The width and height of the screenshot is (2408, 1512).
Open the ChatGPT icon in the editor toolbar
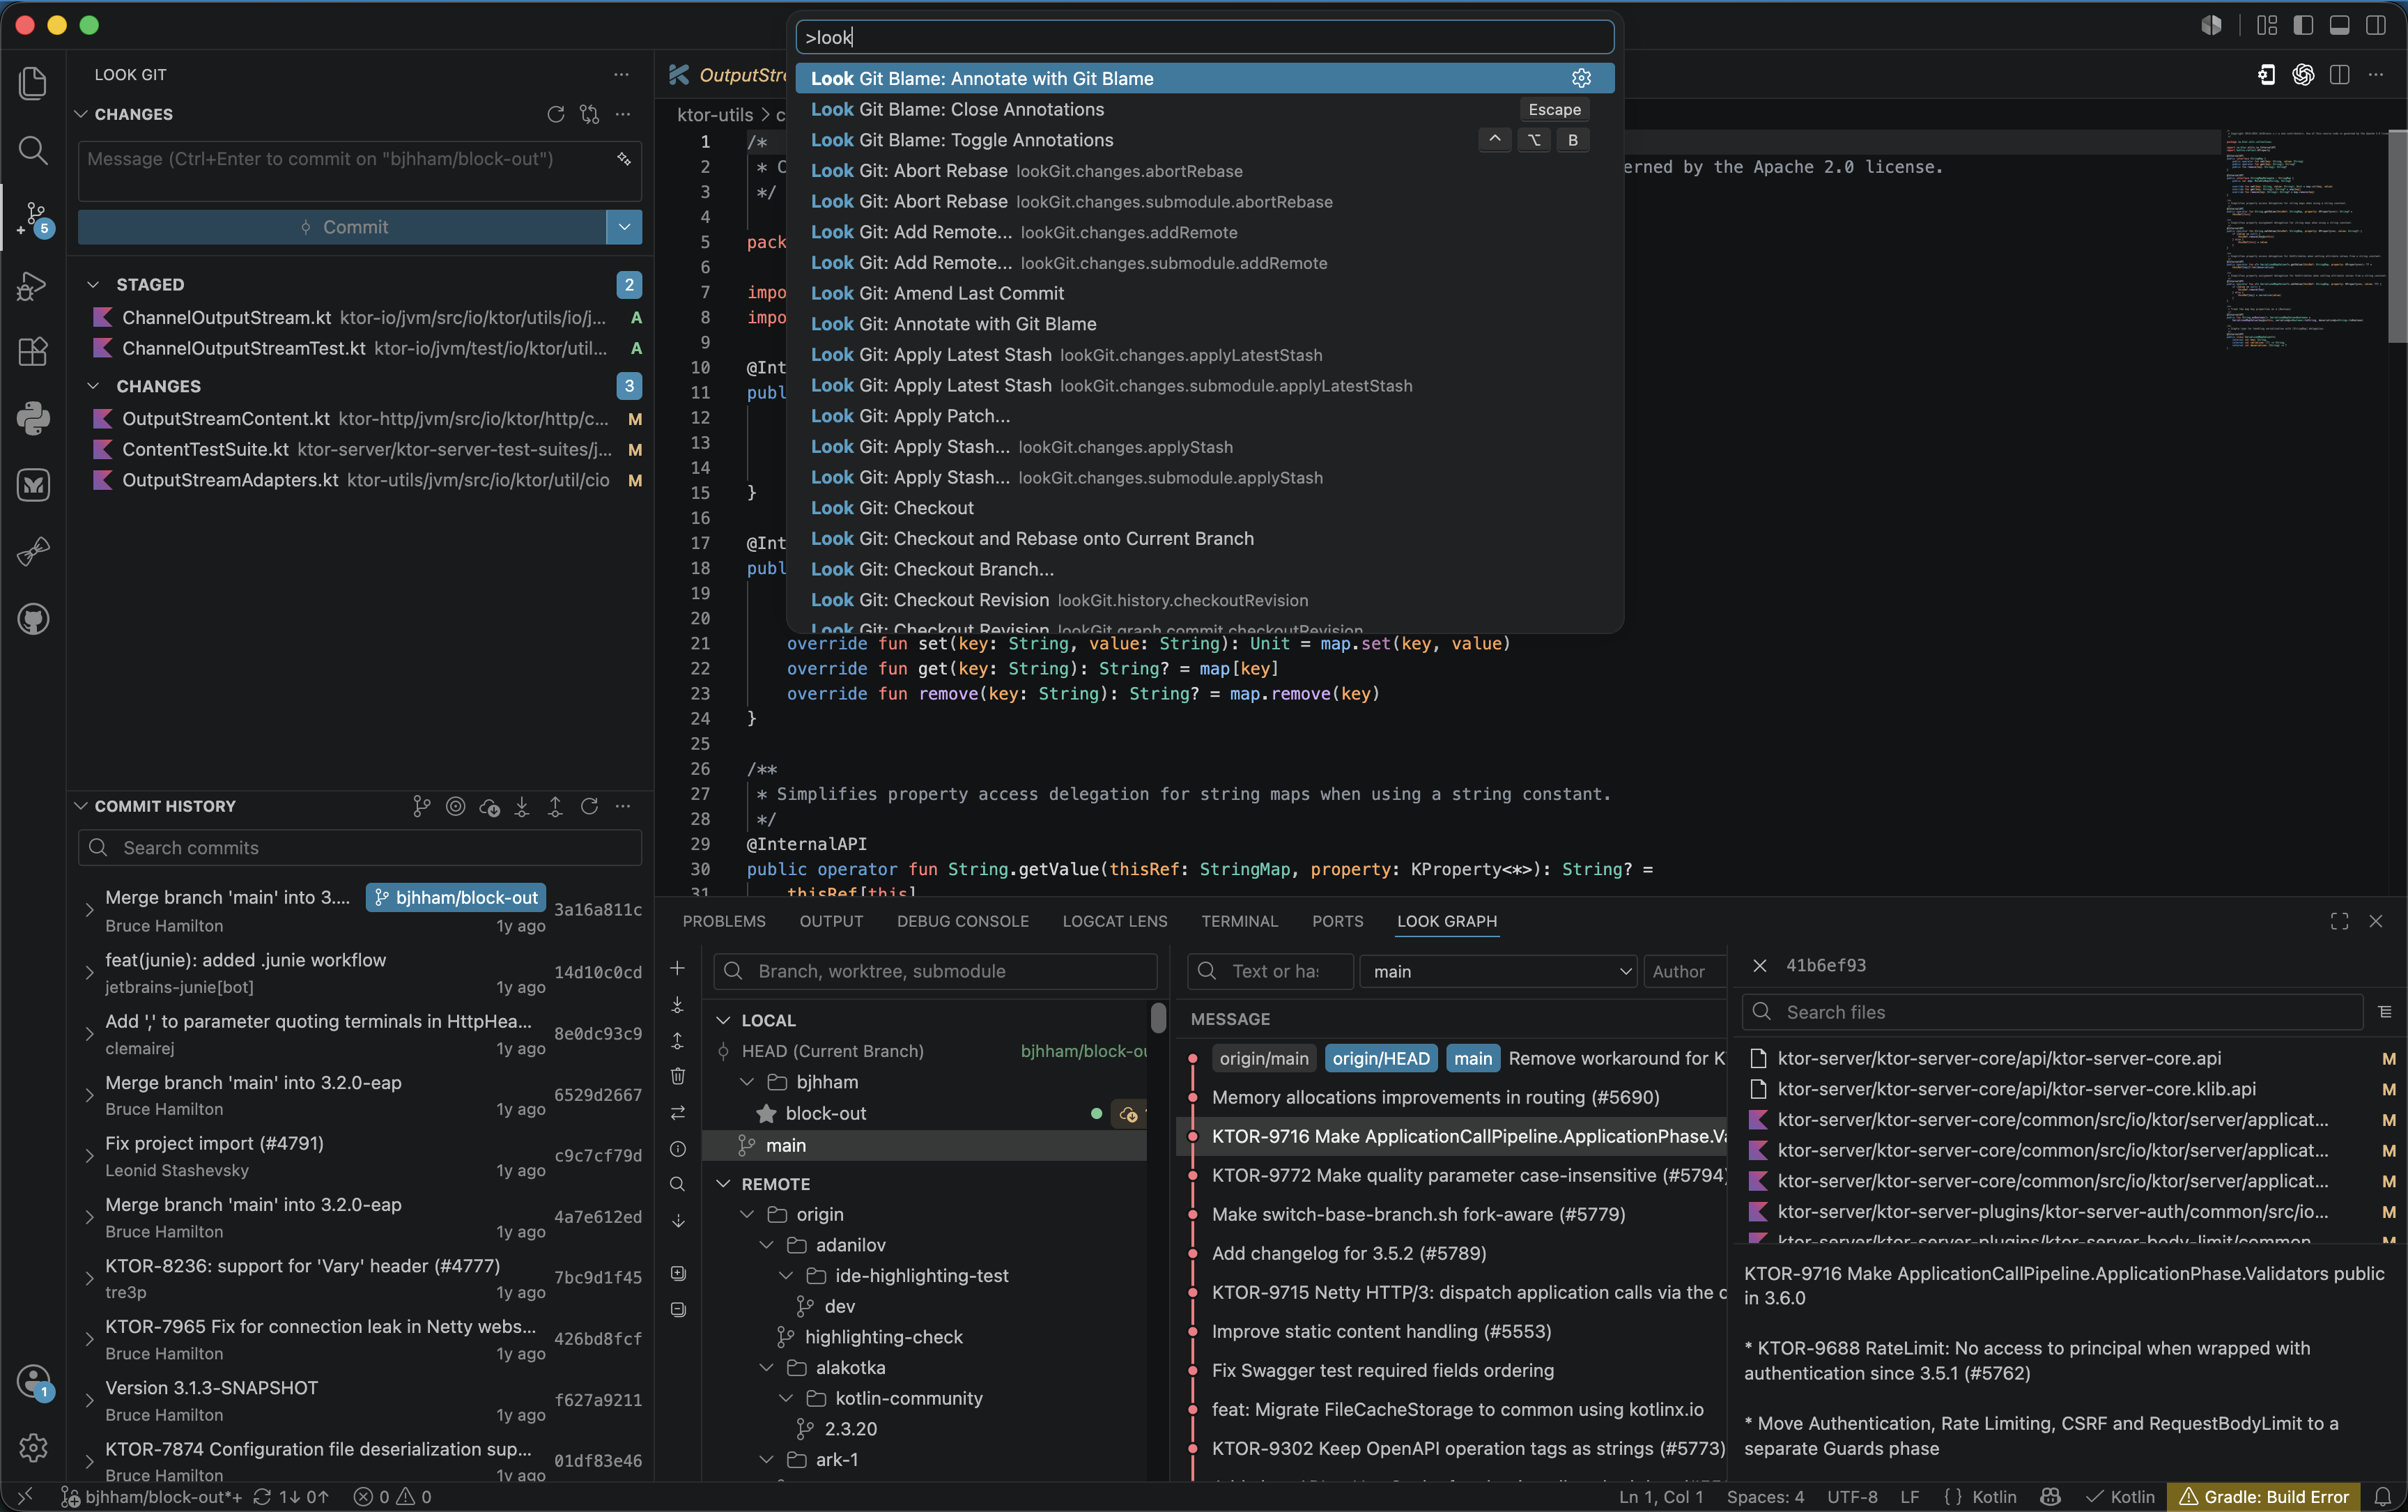tap(2303, 75)
